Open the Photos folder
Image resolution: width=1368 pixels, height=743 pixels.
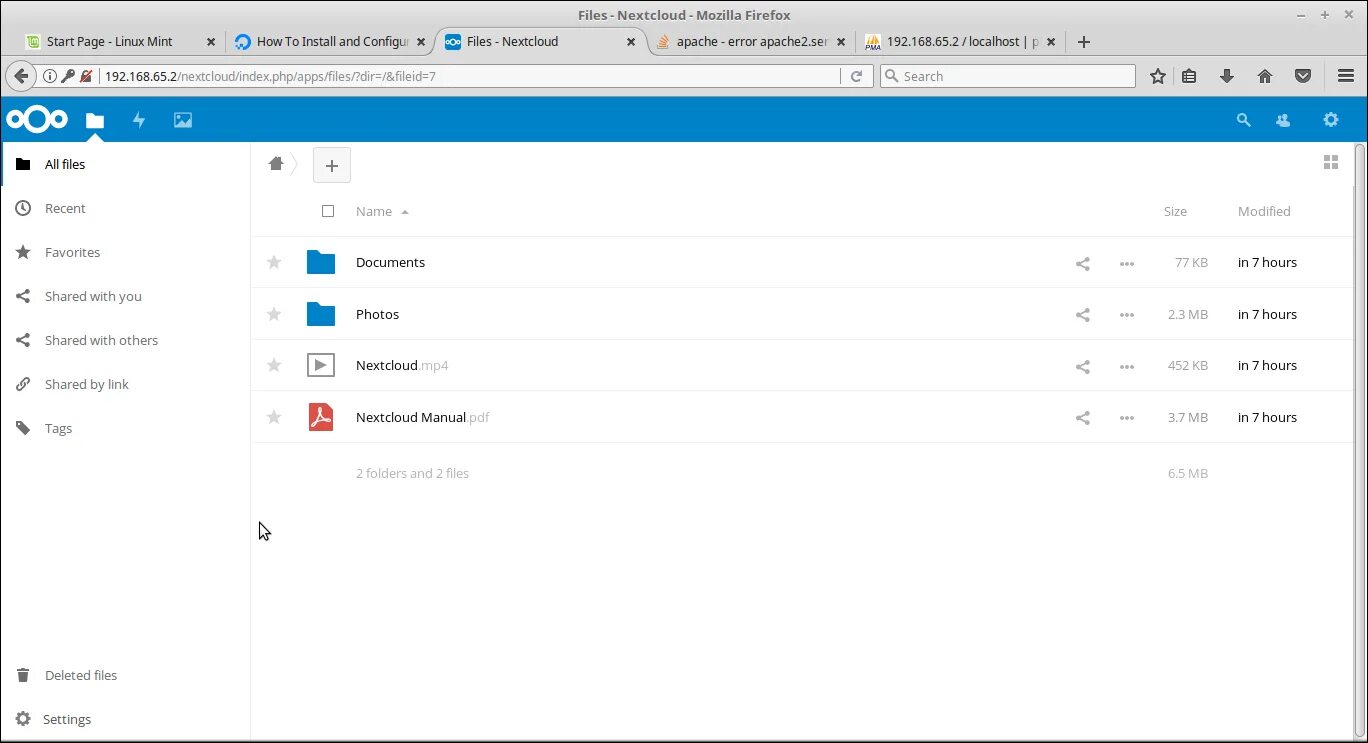377,314
